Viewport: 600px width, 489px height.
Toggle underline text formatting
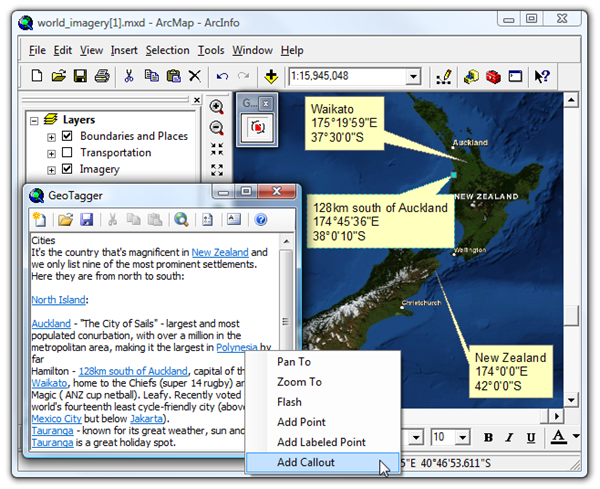click(531, 438)
